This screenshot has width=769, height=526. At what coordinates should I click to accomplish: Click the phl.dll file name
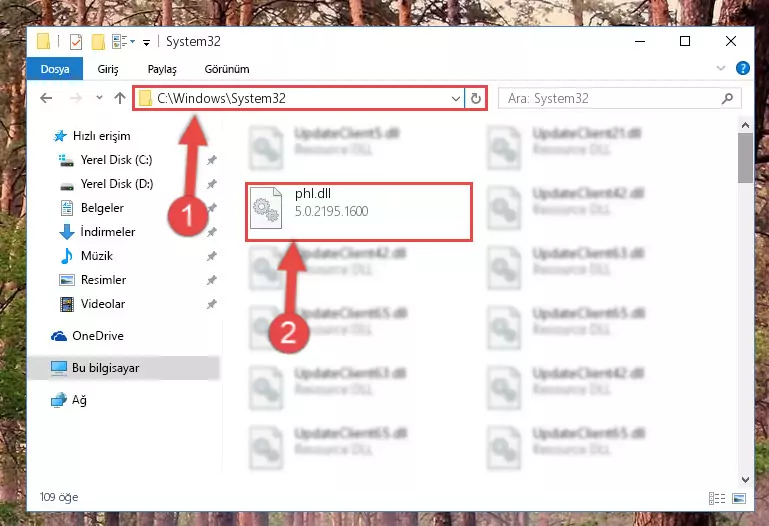(313, 194)
